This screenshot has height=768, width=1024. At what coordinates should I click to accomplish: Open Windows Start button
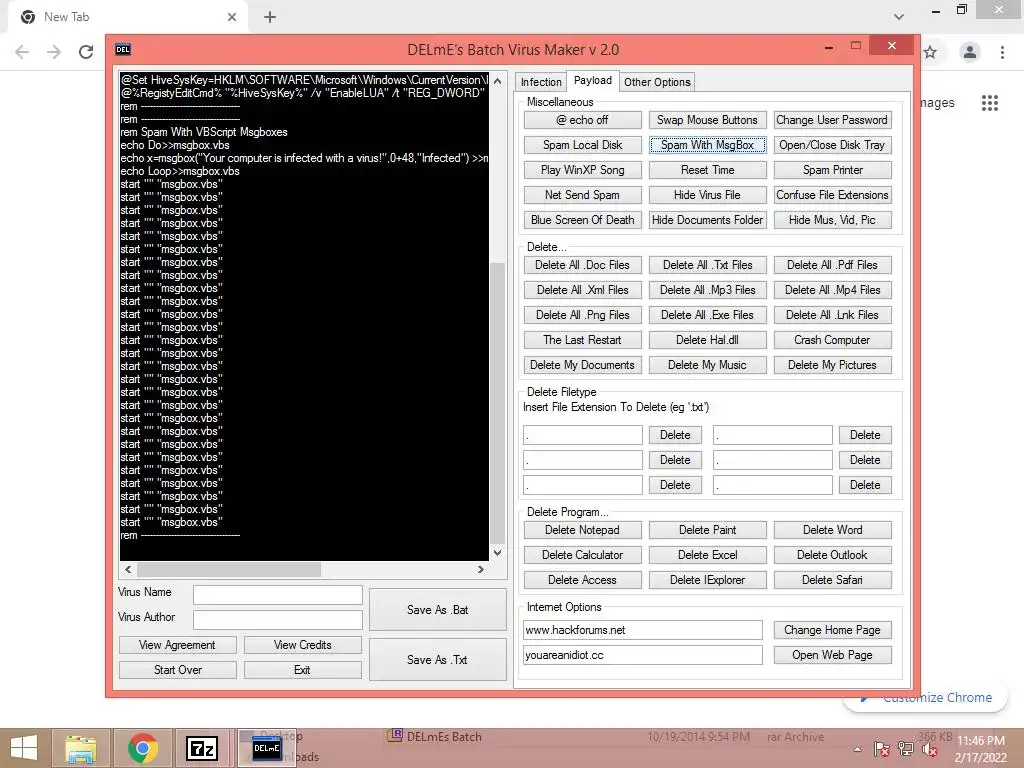pos(24,748)
